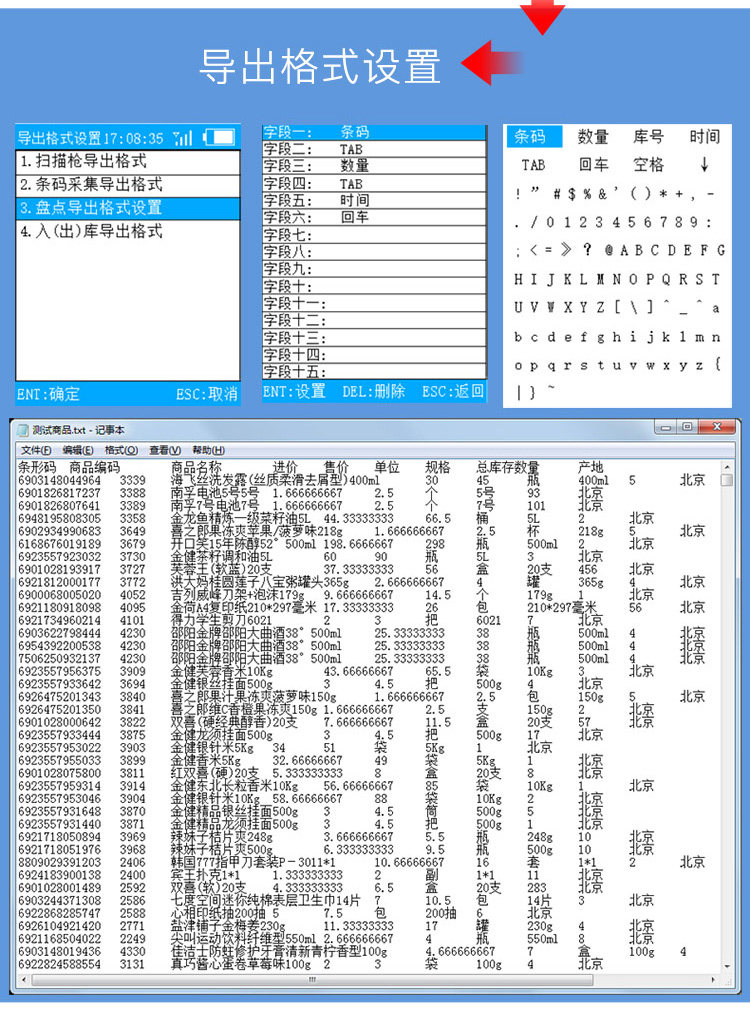Viewport: 750px width, 1023px height.
Task: Select highlighted item 3 盘点导出格式设置
Action: tap(128, 207)
